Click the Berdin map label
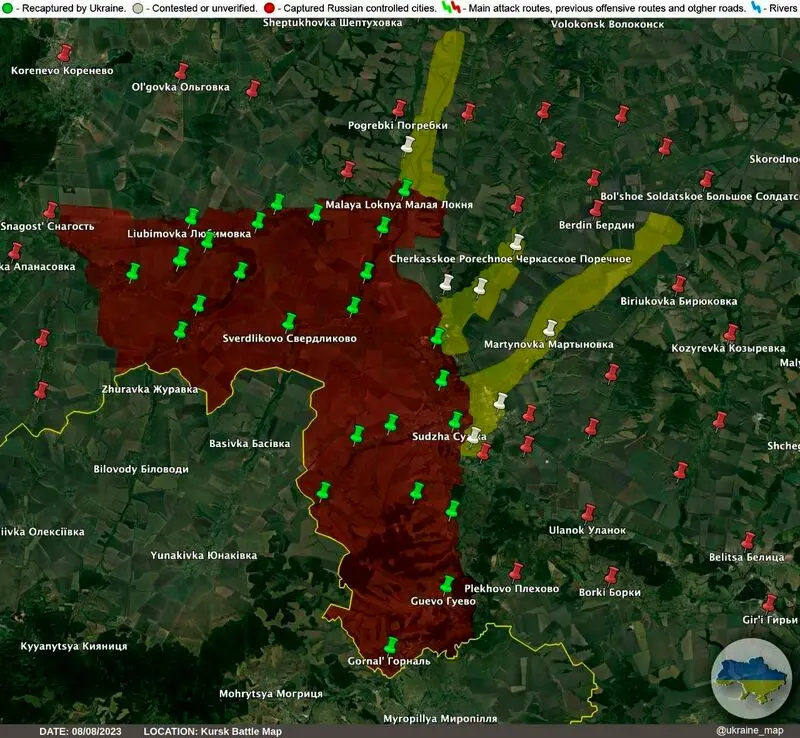Screen dimensions: 800x738 (596, 225)
